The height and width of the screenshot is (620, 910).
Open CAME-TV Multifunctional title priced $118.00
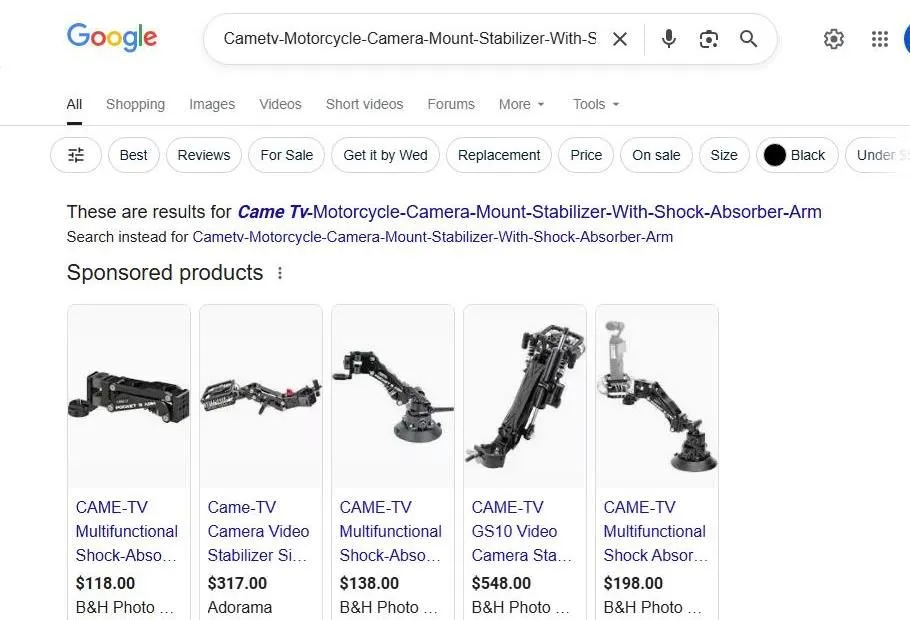(127, 531)
